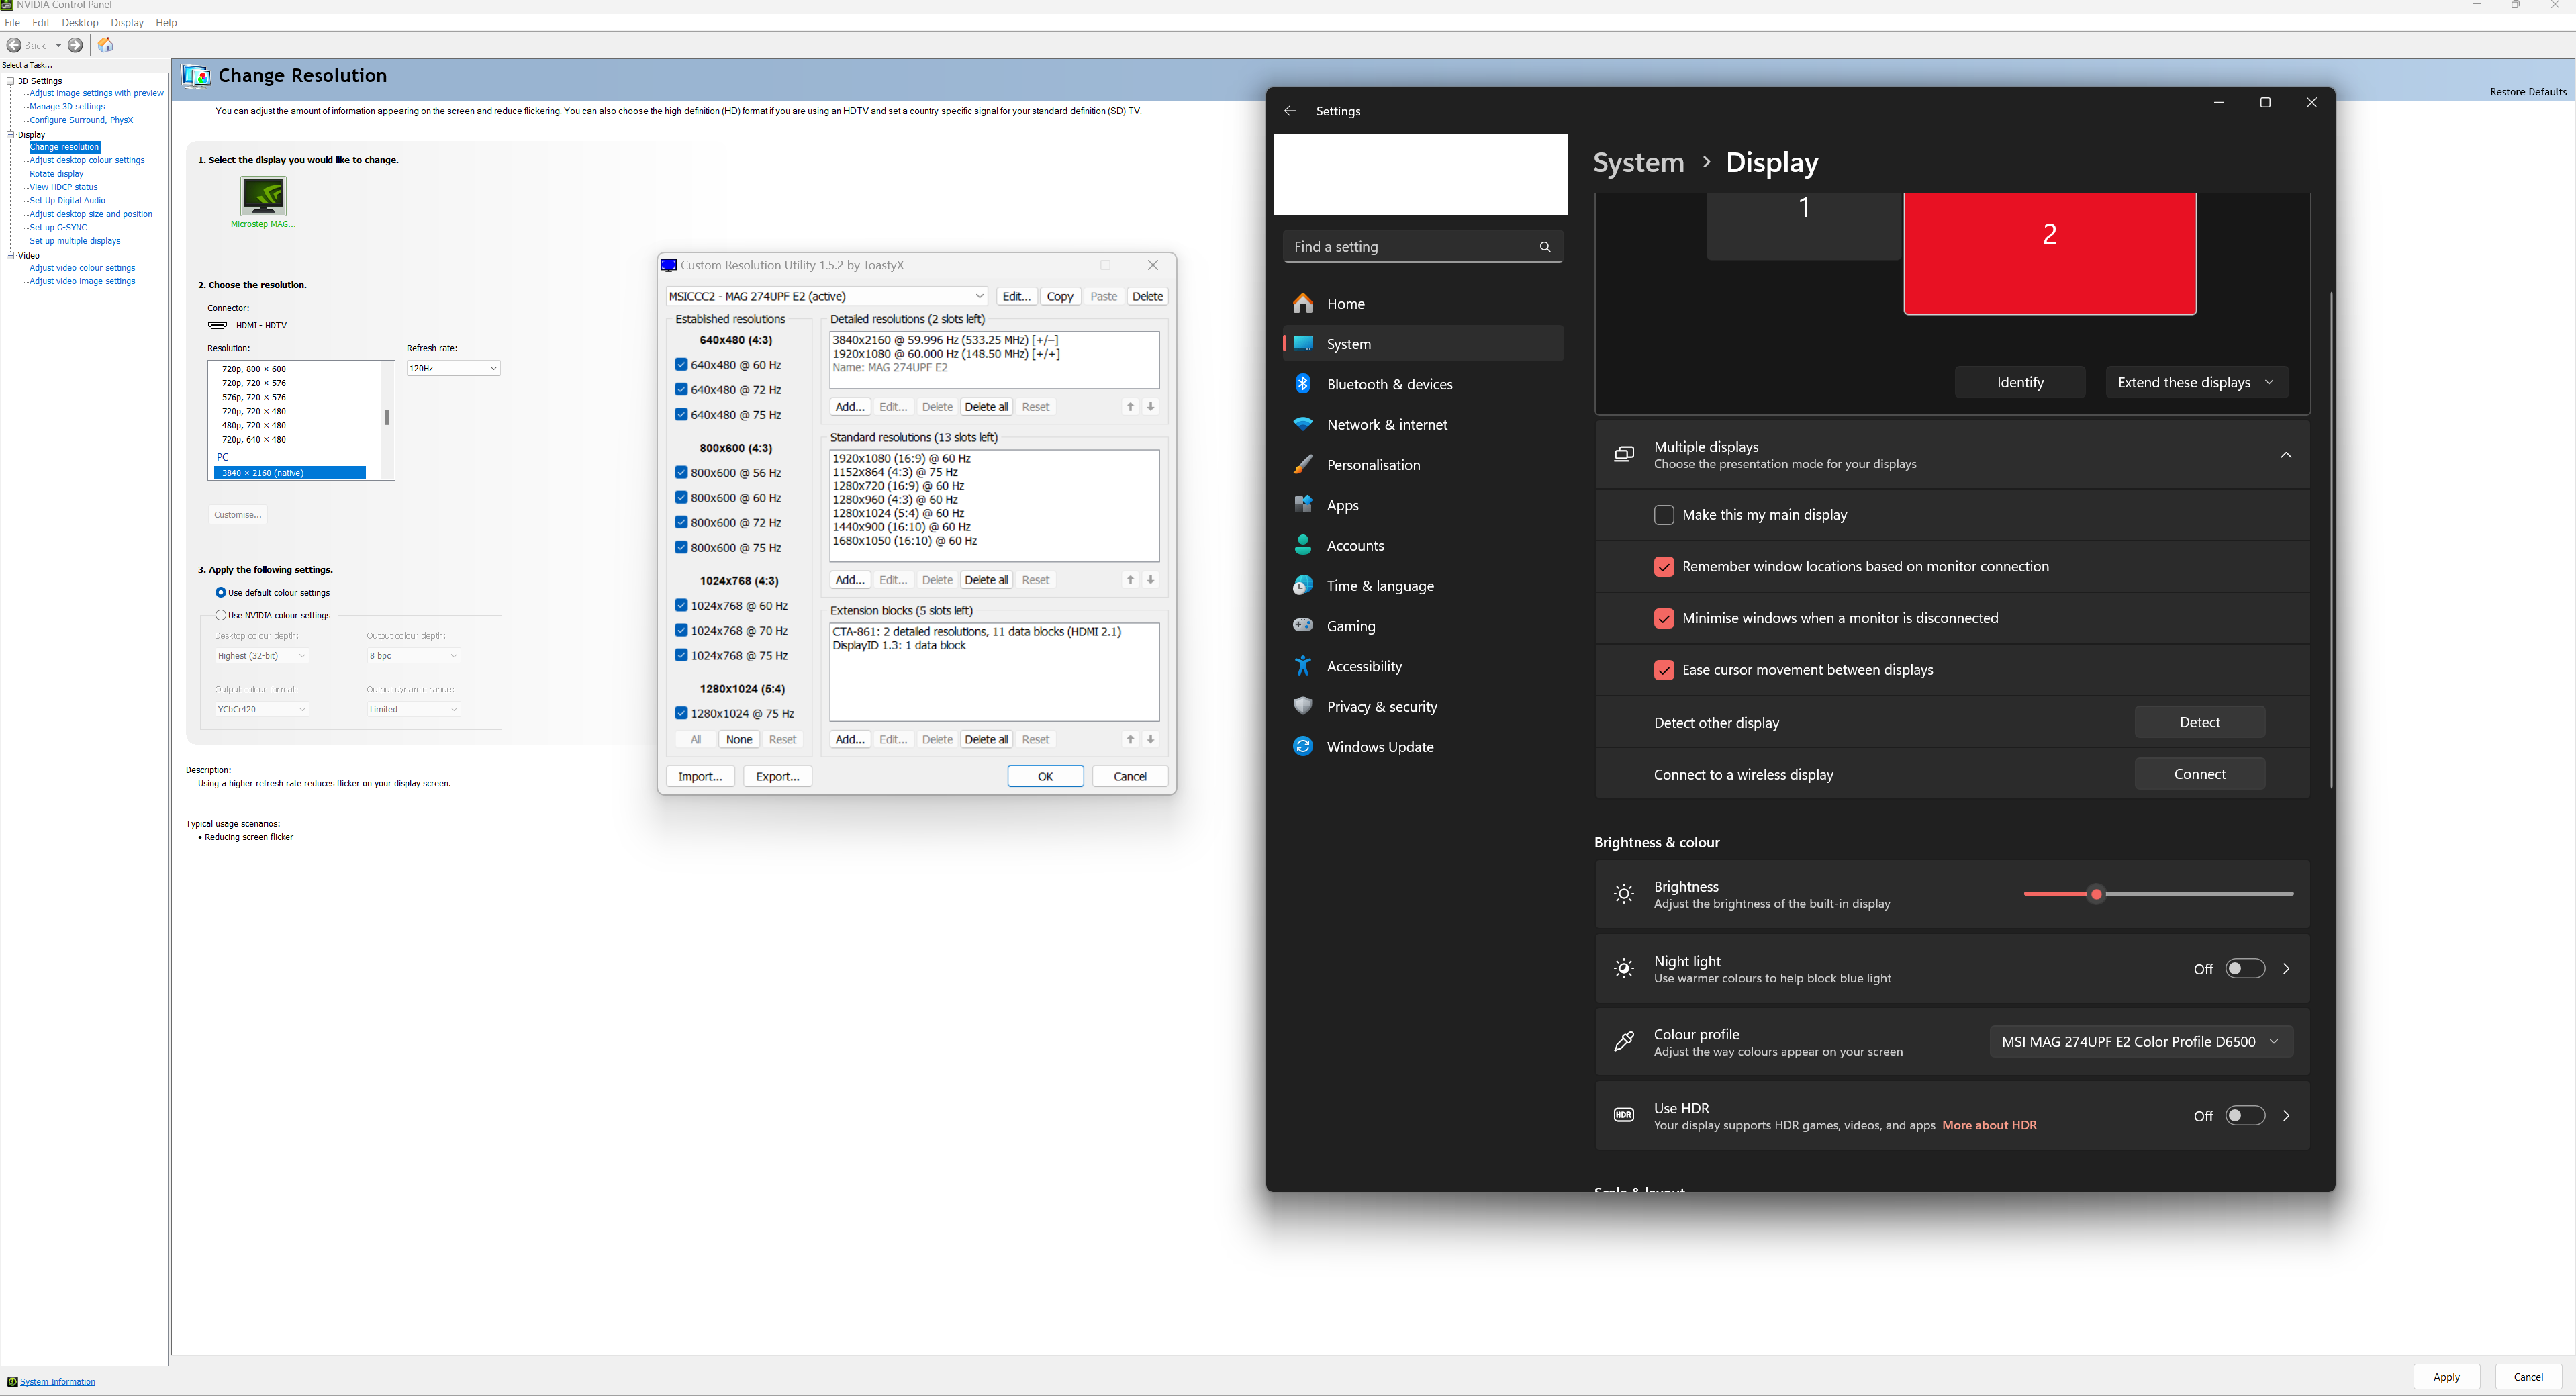Click the NVIDIA home icon in toolbar
Image resolution: width=2576 pixels, height=1396 pixels.
[106, 45]
